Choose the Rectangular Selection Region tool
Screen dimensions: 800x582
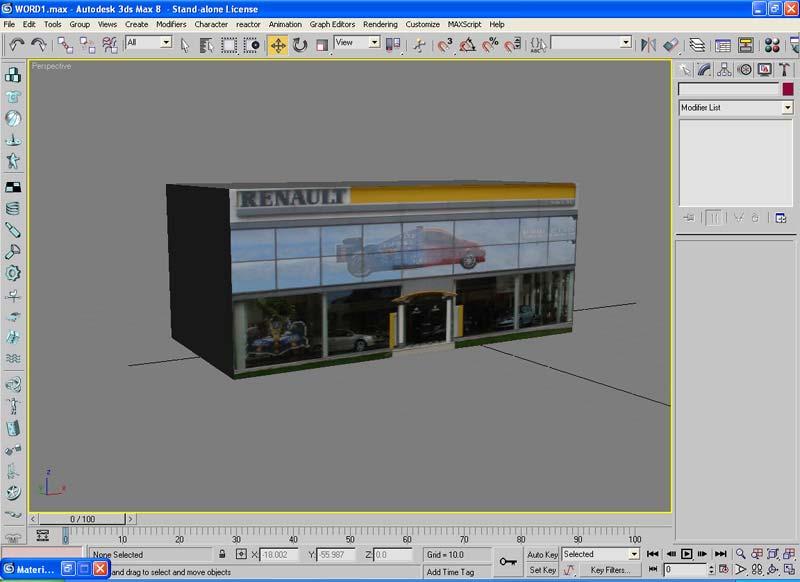(x=229, y=45)
